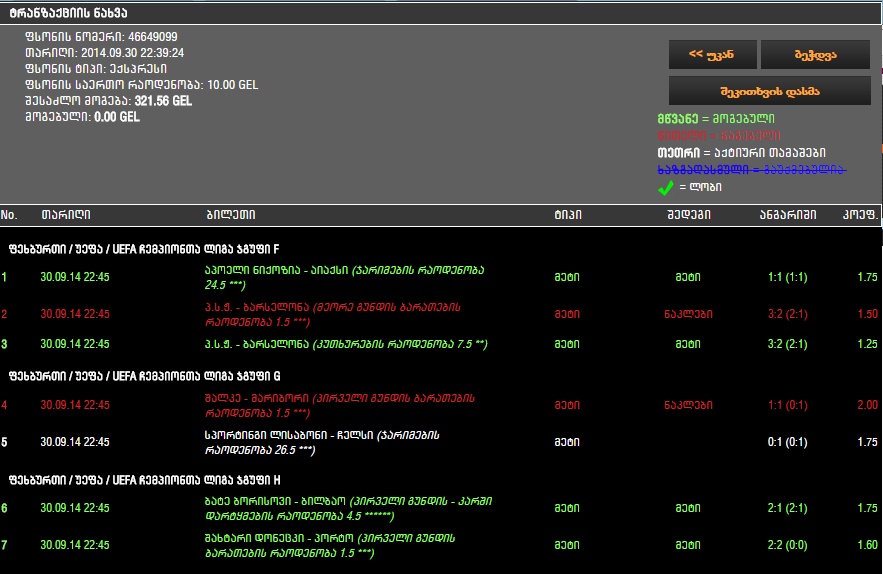Select the UEFA Champions League group F heading
Screen dimensions: 883x574
(x=144, y=248)
